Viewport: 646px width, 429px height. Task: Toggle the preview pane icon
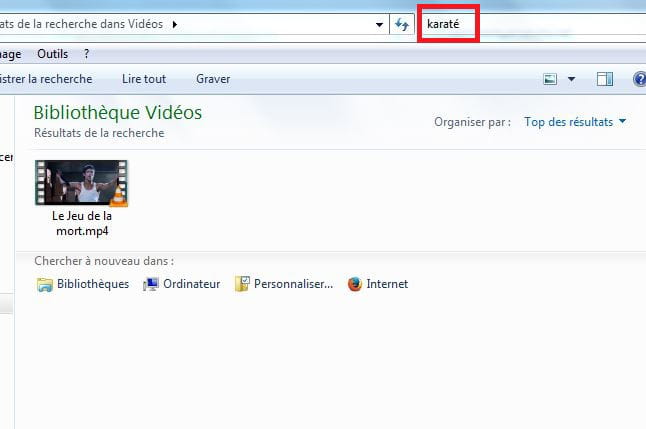(605, 79)
